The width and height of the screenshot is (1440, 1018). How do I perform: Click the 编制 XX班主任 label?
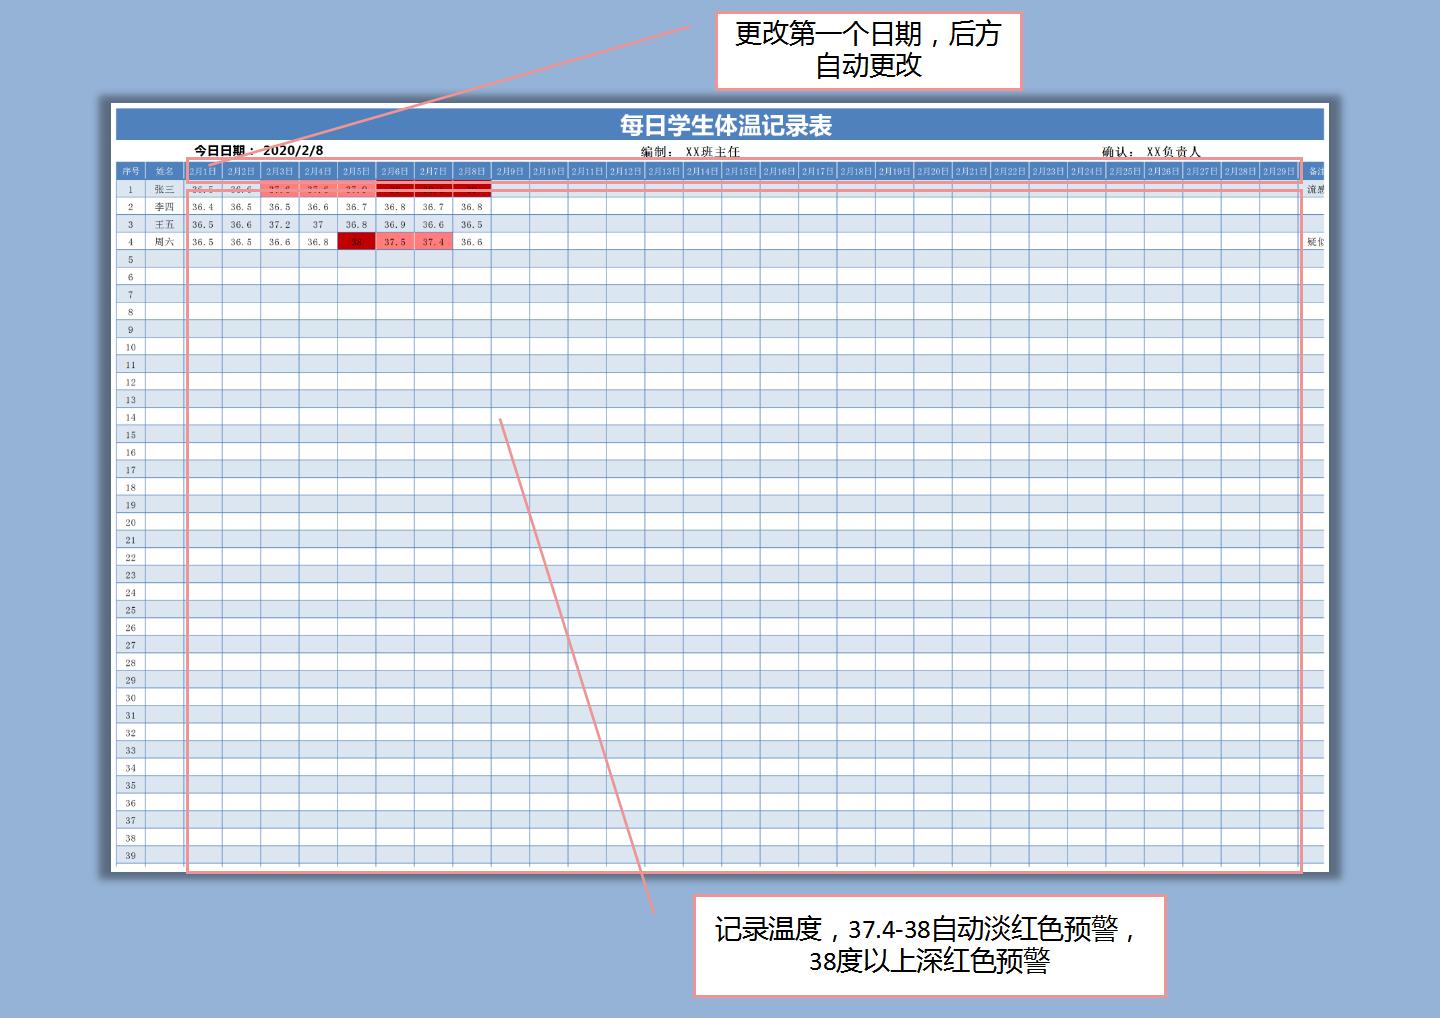[690, 152]
